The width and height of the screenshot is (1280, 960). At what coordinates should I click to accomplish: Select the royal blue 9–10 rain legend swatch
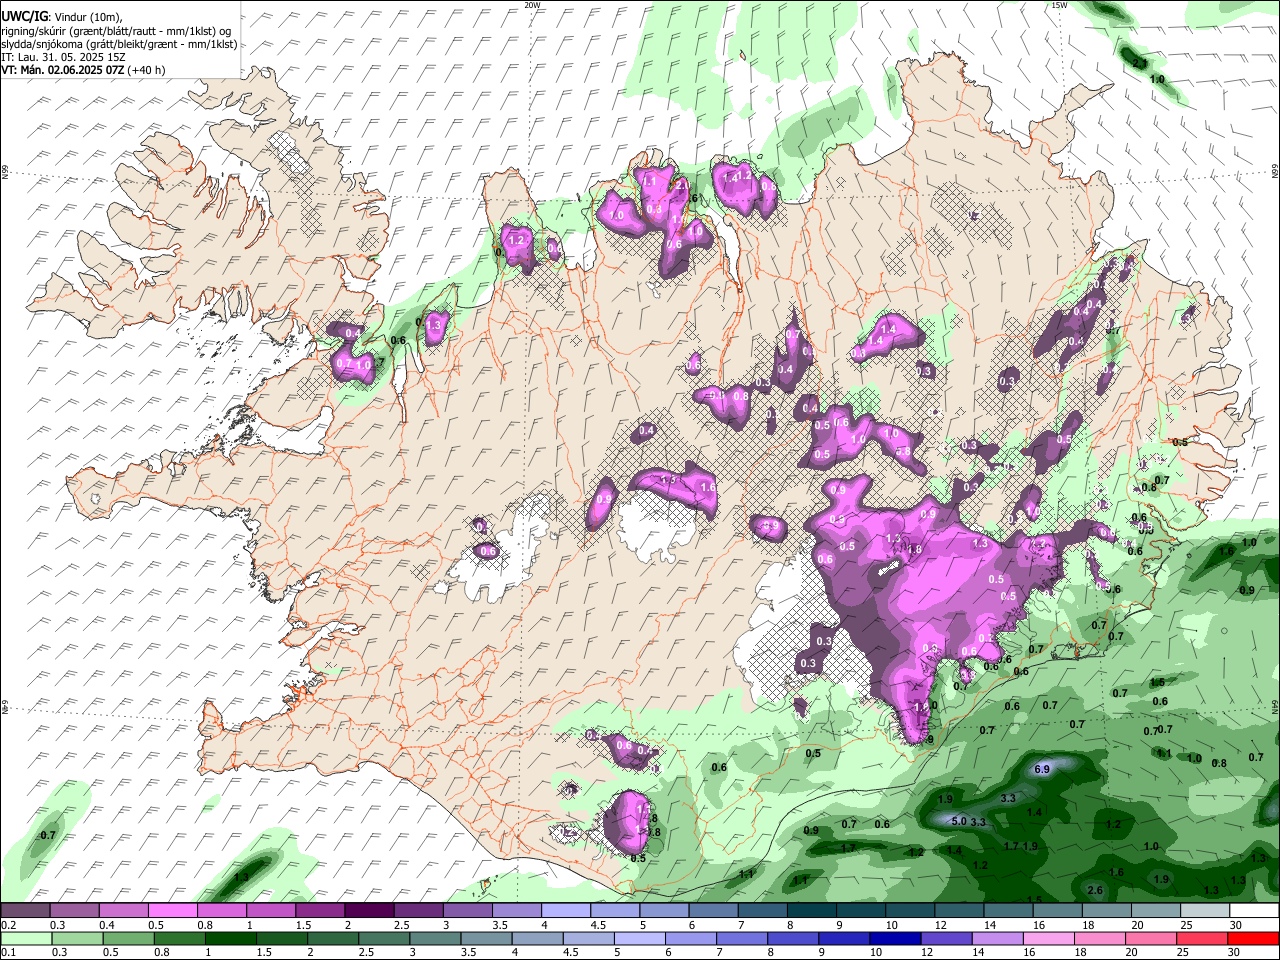pos(845,938)
